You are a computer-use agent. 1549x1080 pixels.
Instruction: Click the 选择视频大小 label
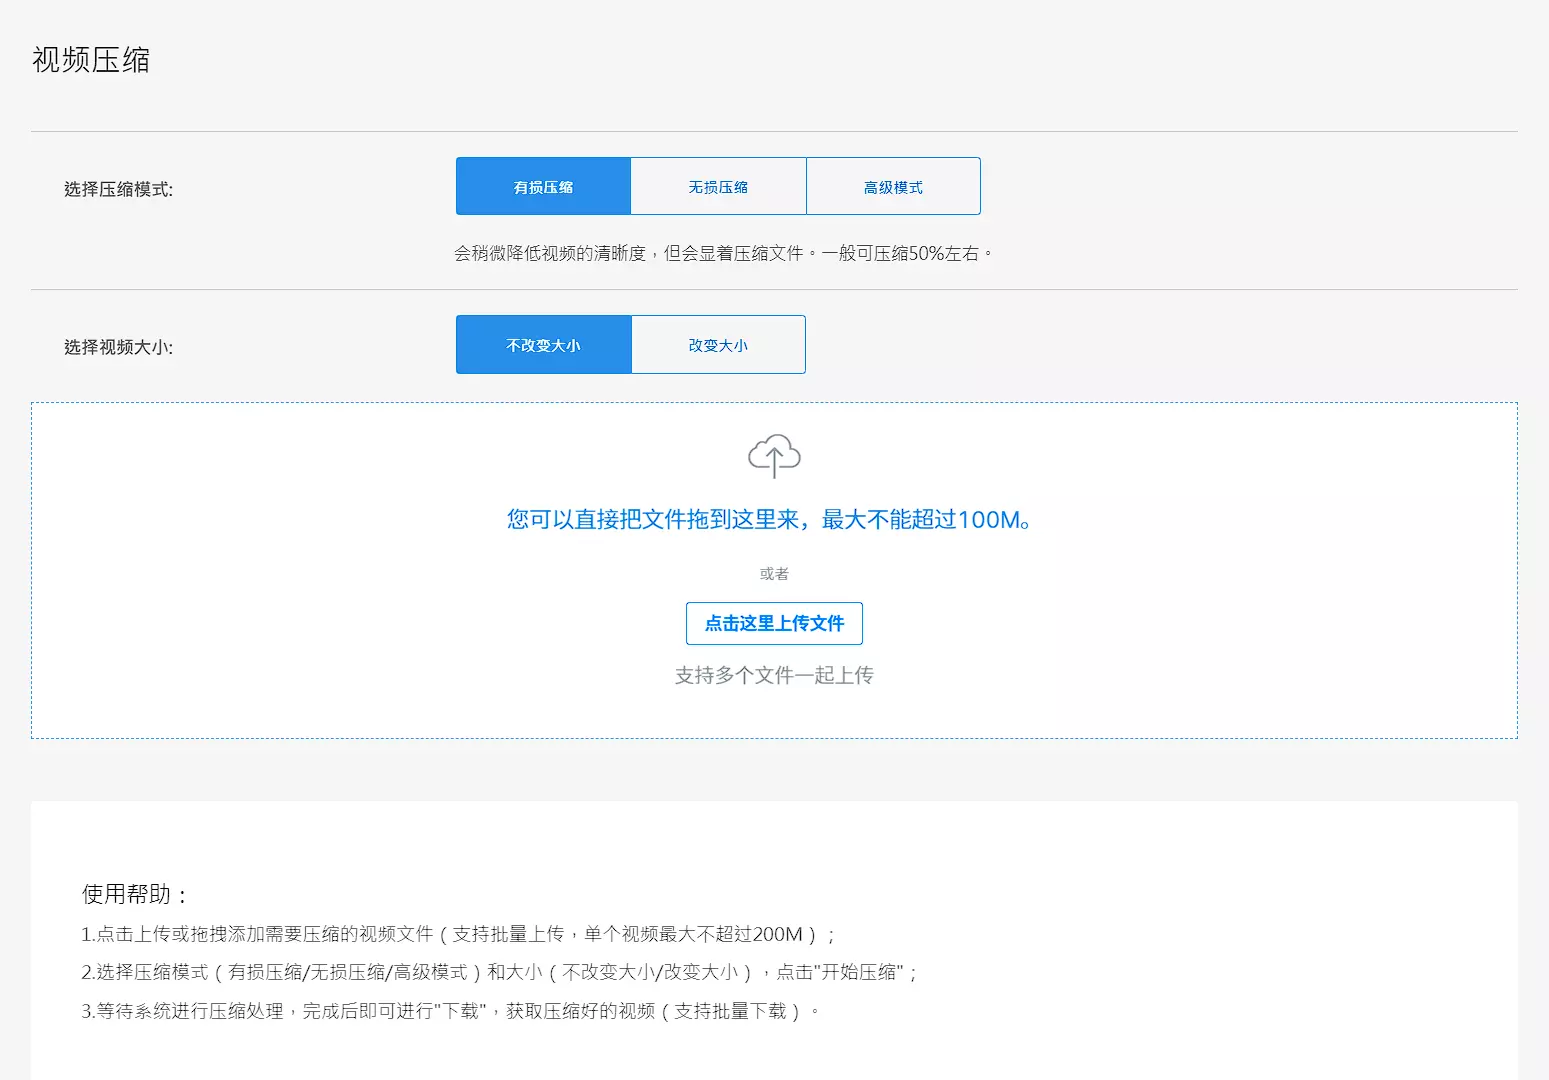pos(118,347)
